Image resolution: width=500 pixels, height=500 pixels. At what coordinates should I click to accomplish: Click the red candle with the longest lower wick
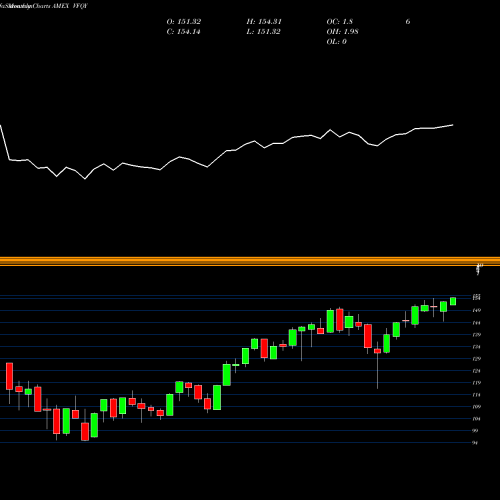click(377, 351)
